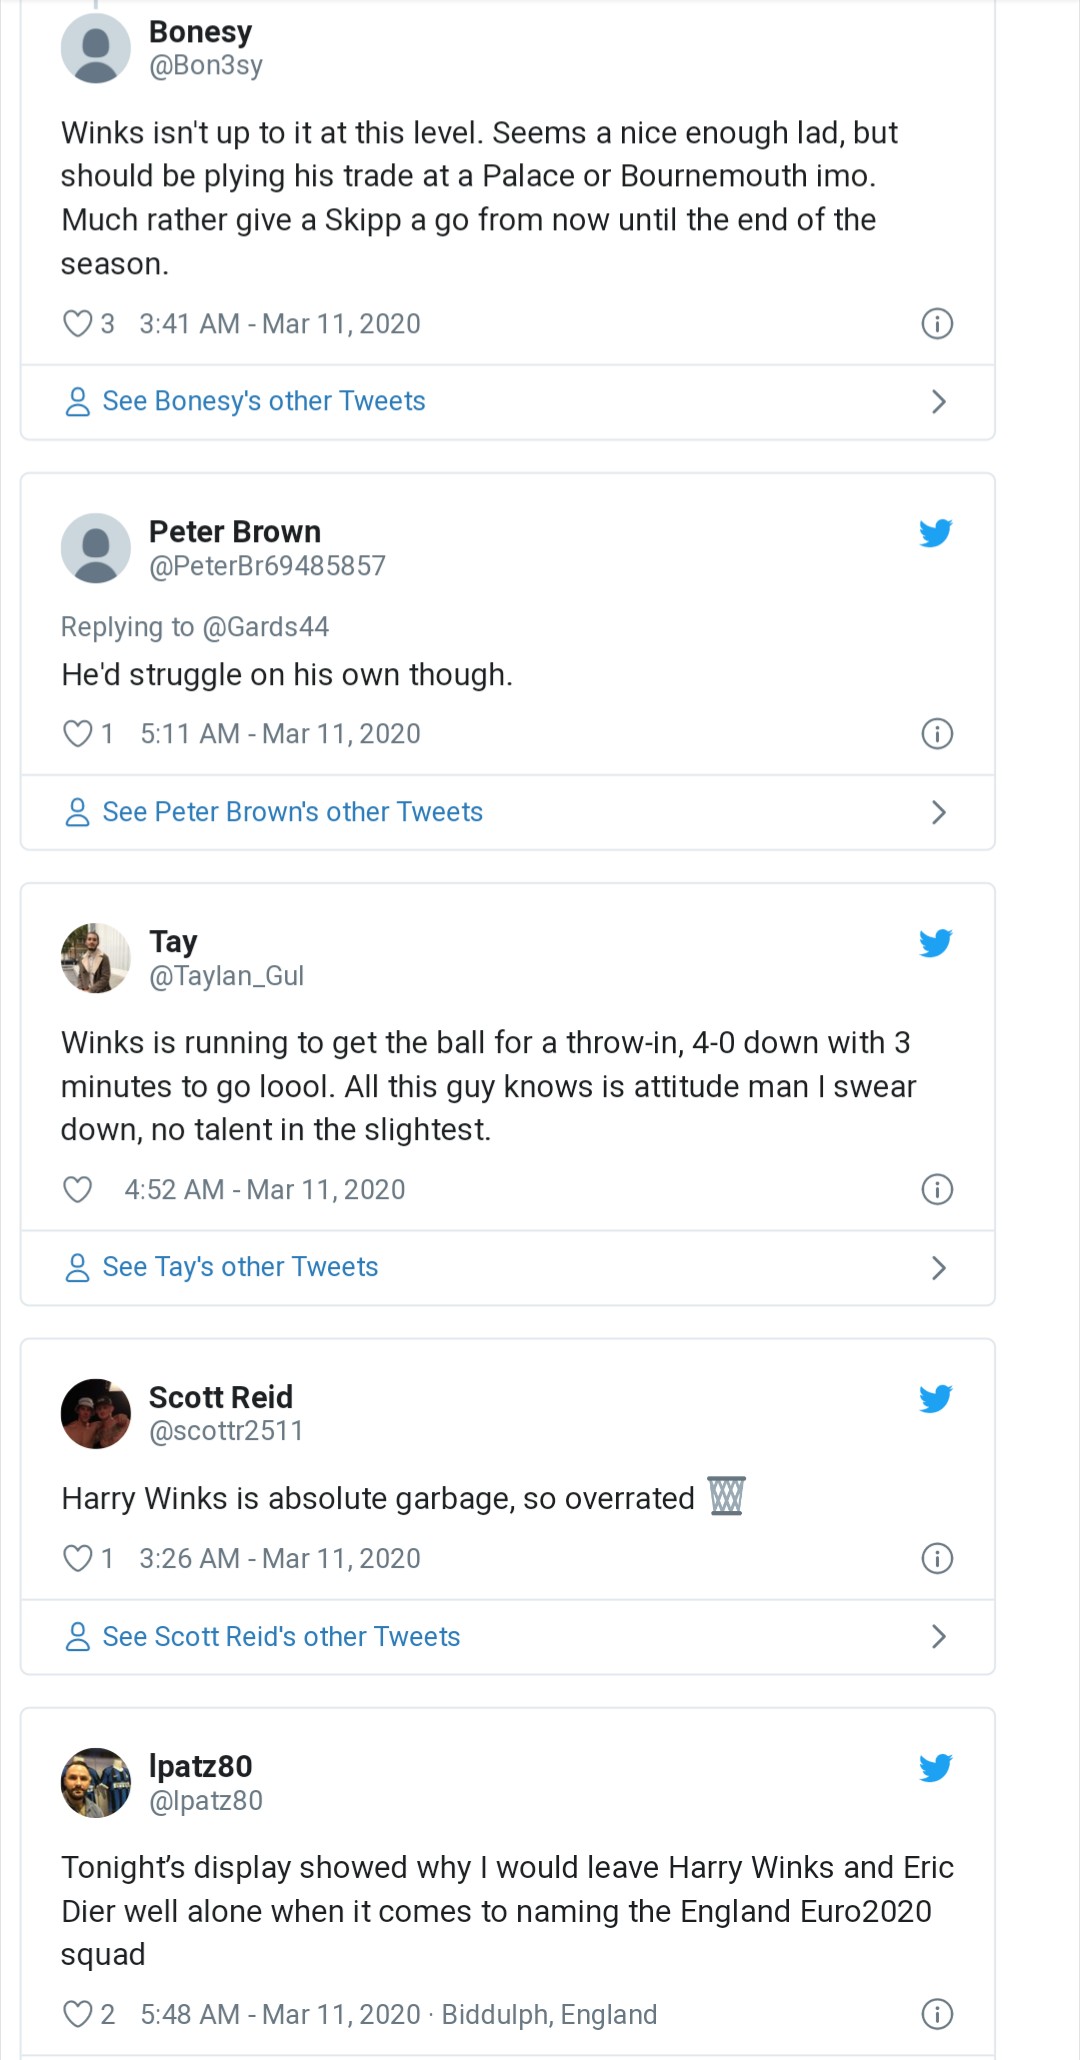The width and height of the screenshot is (1080, 2060).
Task: Click Twitter bird icon on Scott Reid's tweet
Action: [935, 1398]
